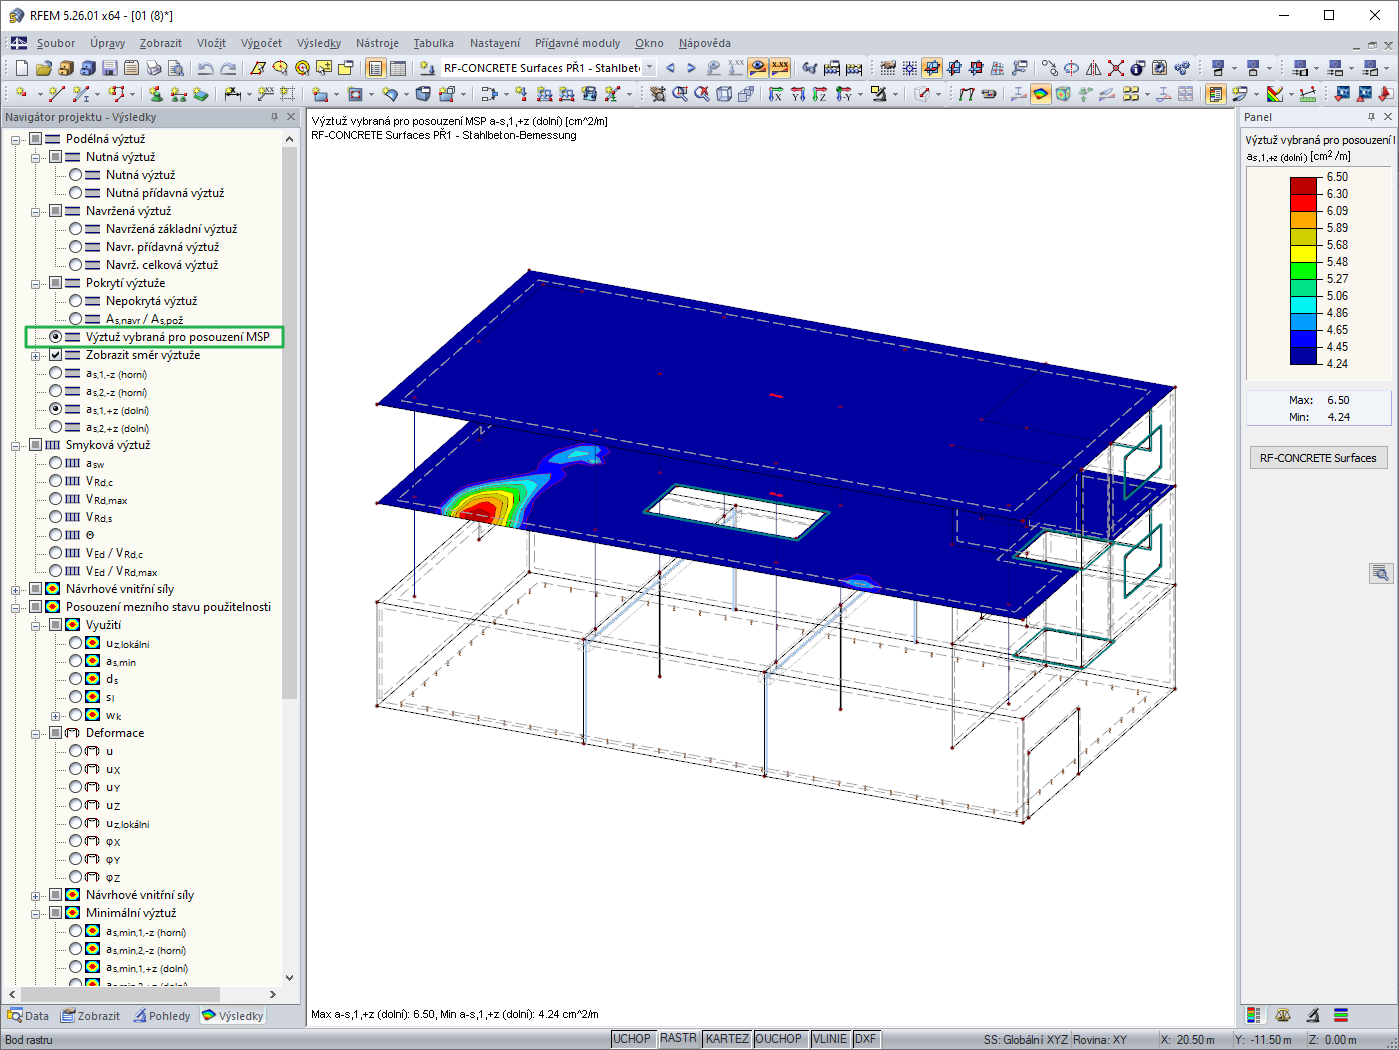
Task: Toggle VLINIE in the status bar
Action: coord(830,1039)
